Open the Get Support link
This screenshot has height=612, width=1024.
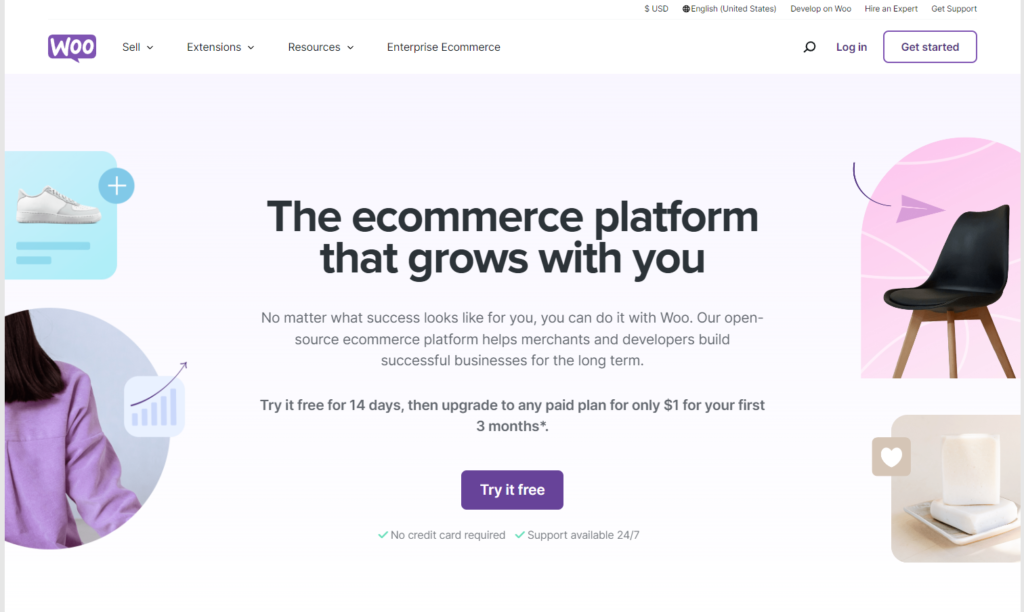tap(954, 9)
